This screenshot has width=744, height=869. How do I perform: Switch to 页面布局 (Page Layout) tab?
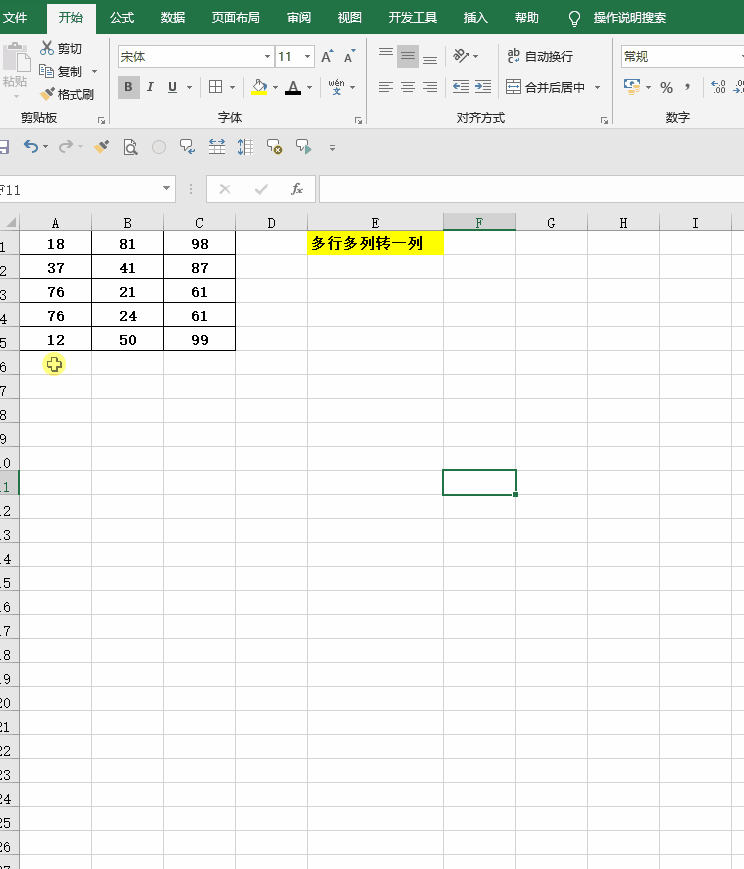click(x=236, y=18)
